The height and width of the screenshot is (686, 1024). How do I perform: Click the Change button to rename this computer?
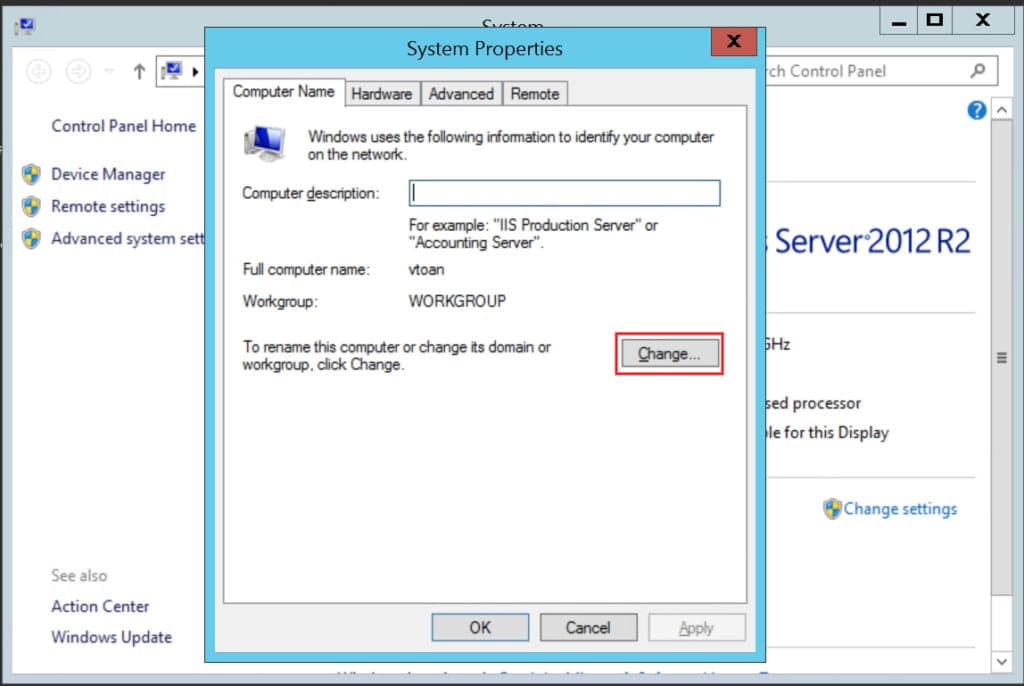[669, 353]
